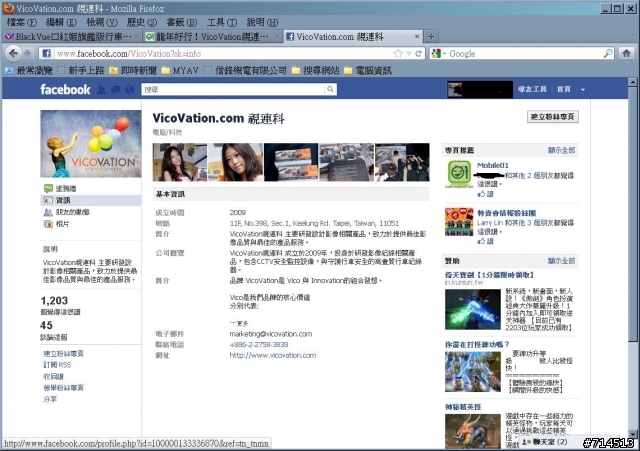
Task: Open the 即時新聞 bookmarks folder
Action: point(133,71)
